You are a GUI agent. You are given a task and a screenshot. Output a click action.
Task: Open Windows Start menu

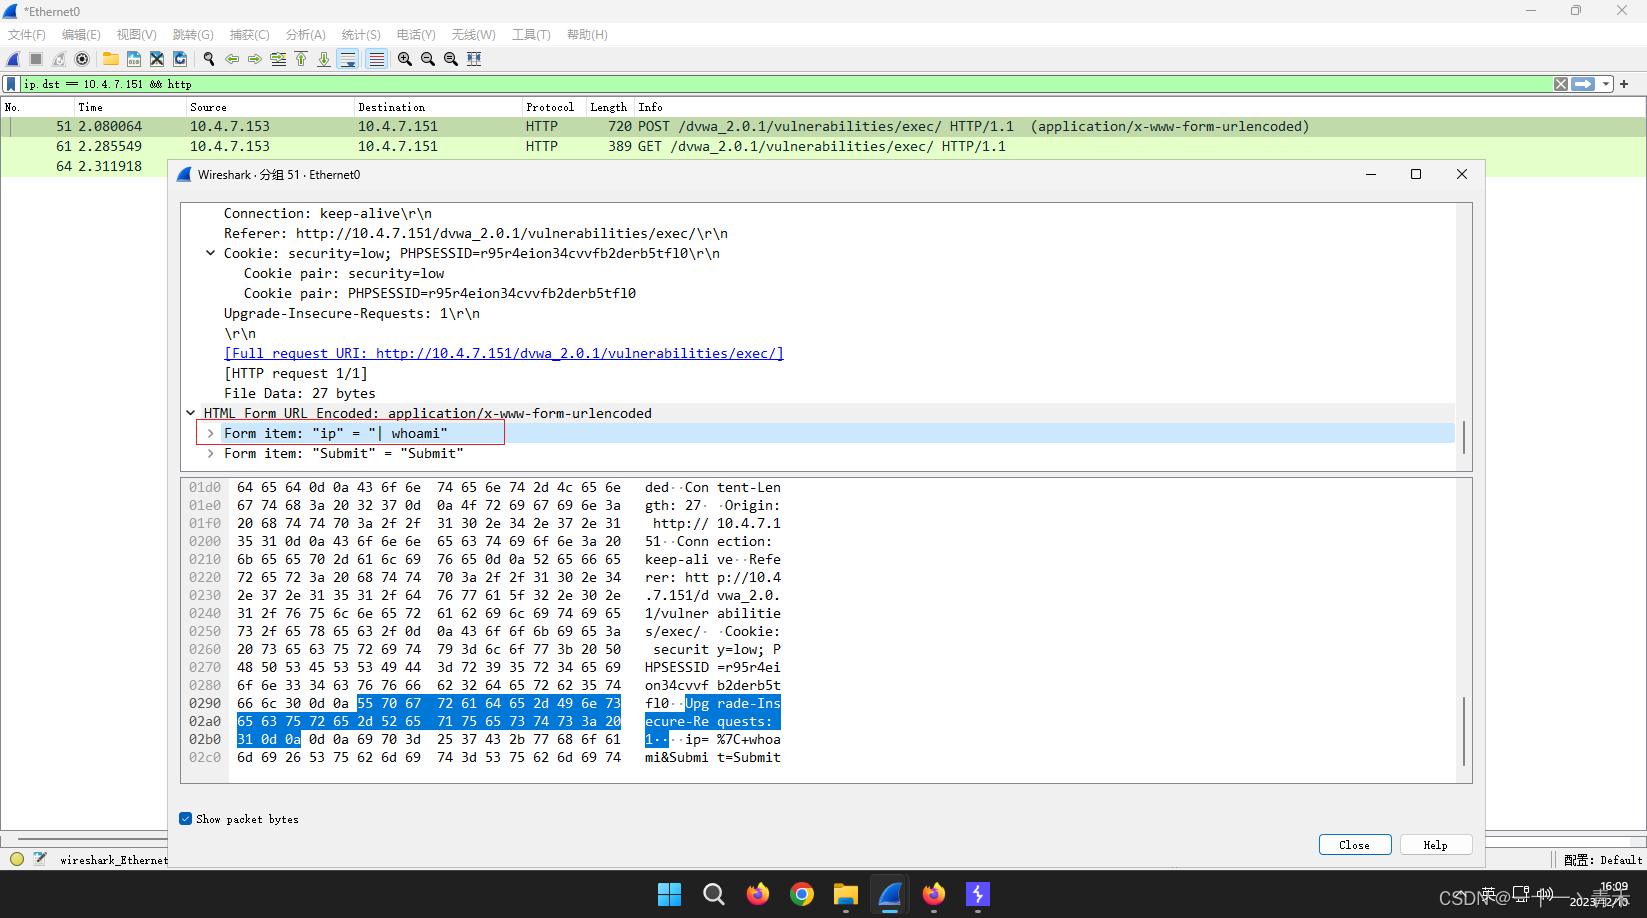(669, 894)
